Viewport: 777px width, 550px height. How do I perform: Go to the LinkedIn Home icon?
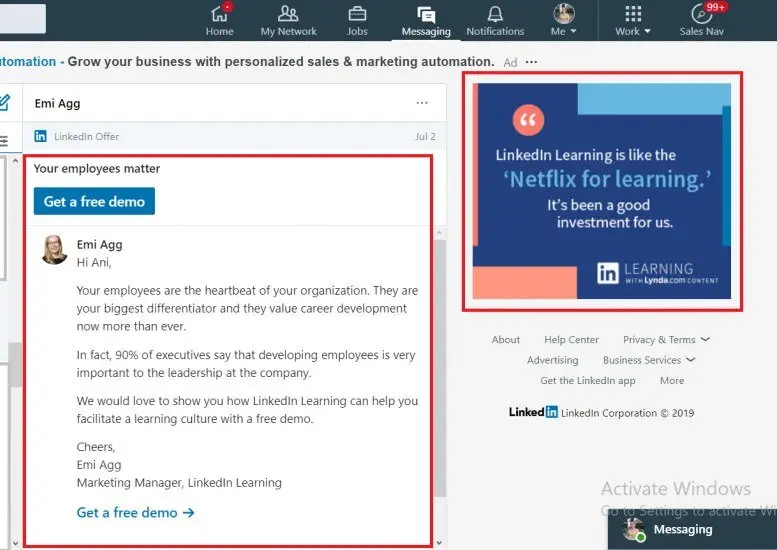coord(219,14)
